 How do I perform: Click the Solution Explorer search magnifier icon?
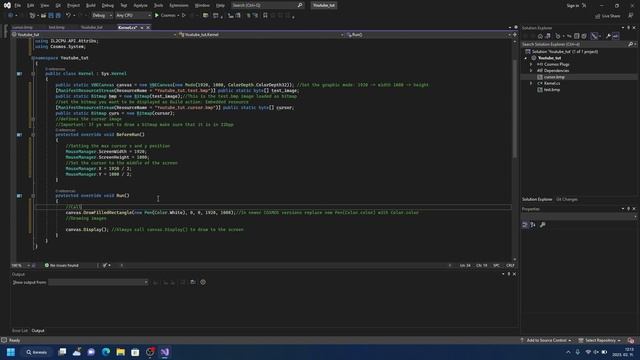[x=631, y=44]
